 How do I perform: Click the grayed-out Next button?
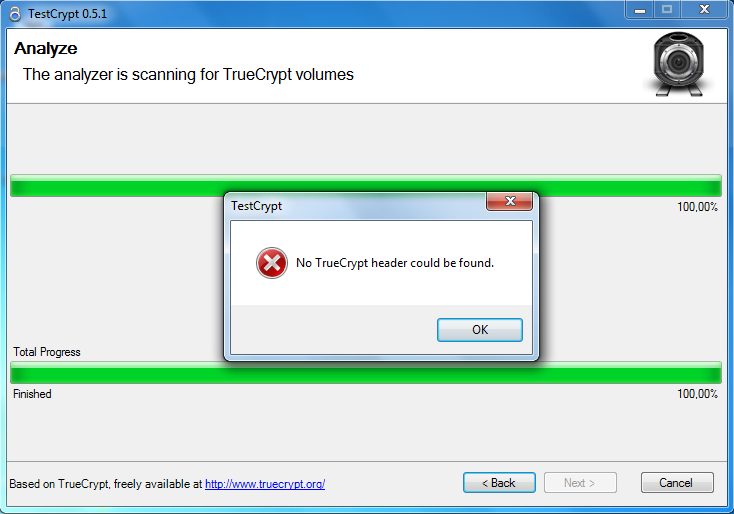click(580, 483)
